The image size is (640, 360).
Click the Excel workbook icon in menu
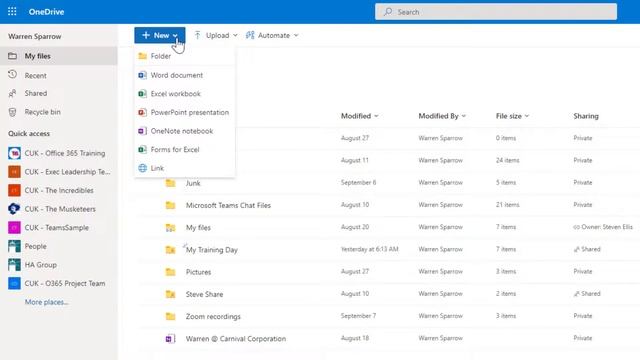pos(142,93)
